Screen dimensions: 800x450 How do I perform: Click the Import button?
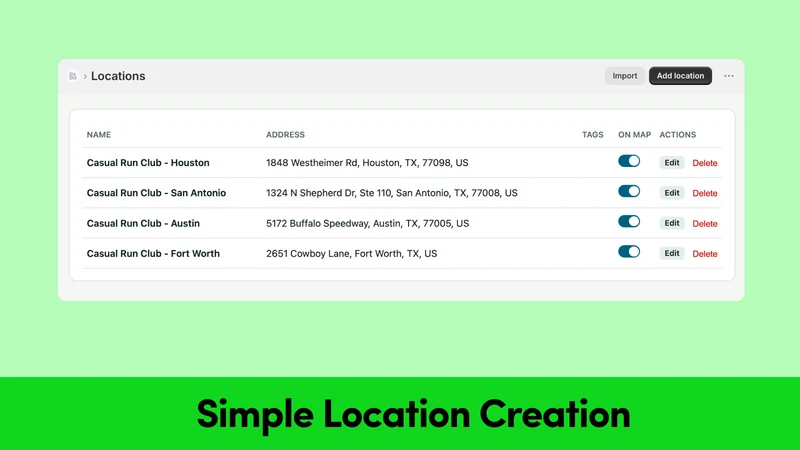coord(624,76)
